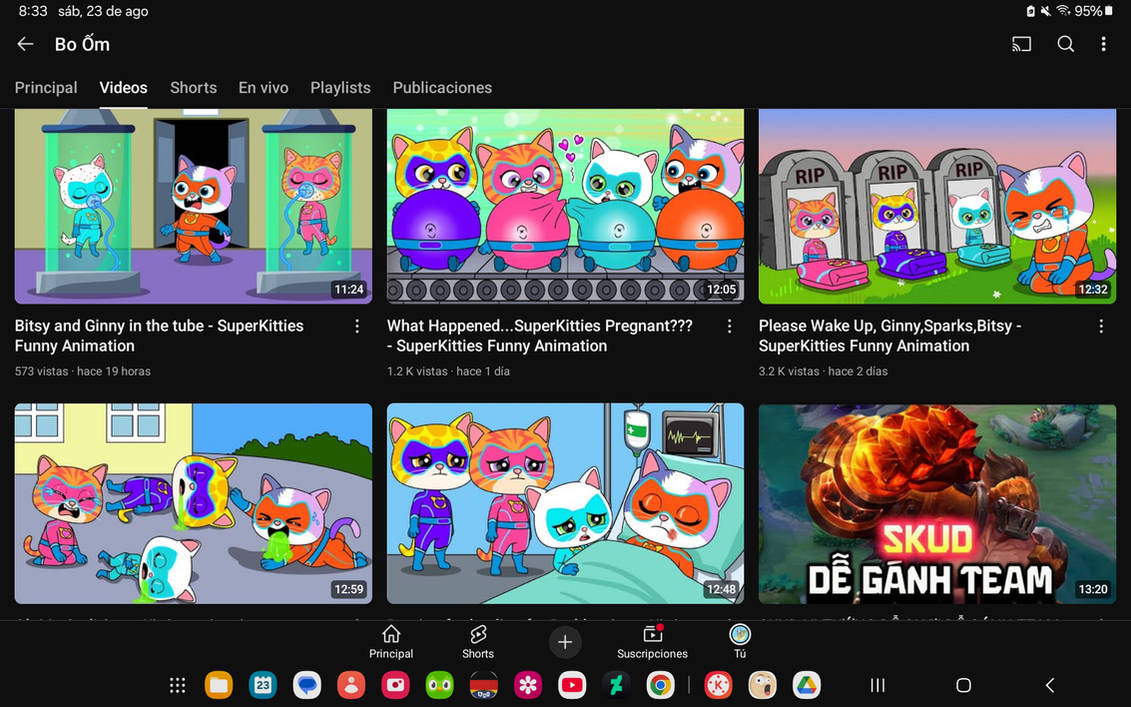
Task: Play the SKUD DỄ GÁNH TEAM thumbnail
Action: point(937,504)
